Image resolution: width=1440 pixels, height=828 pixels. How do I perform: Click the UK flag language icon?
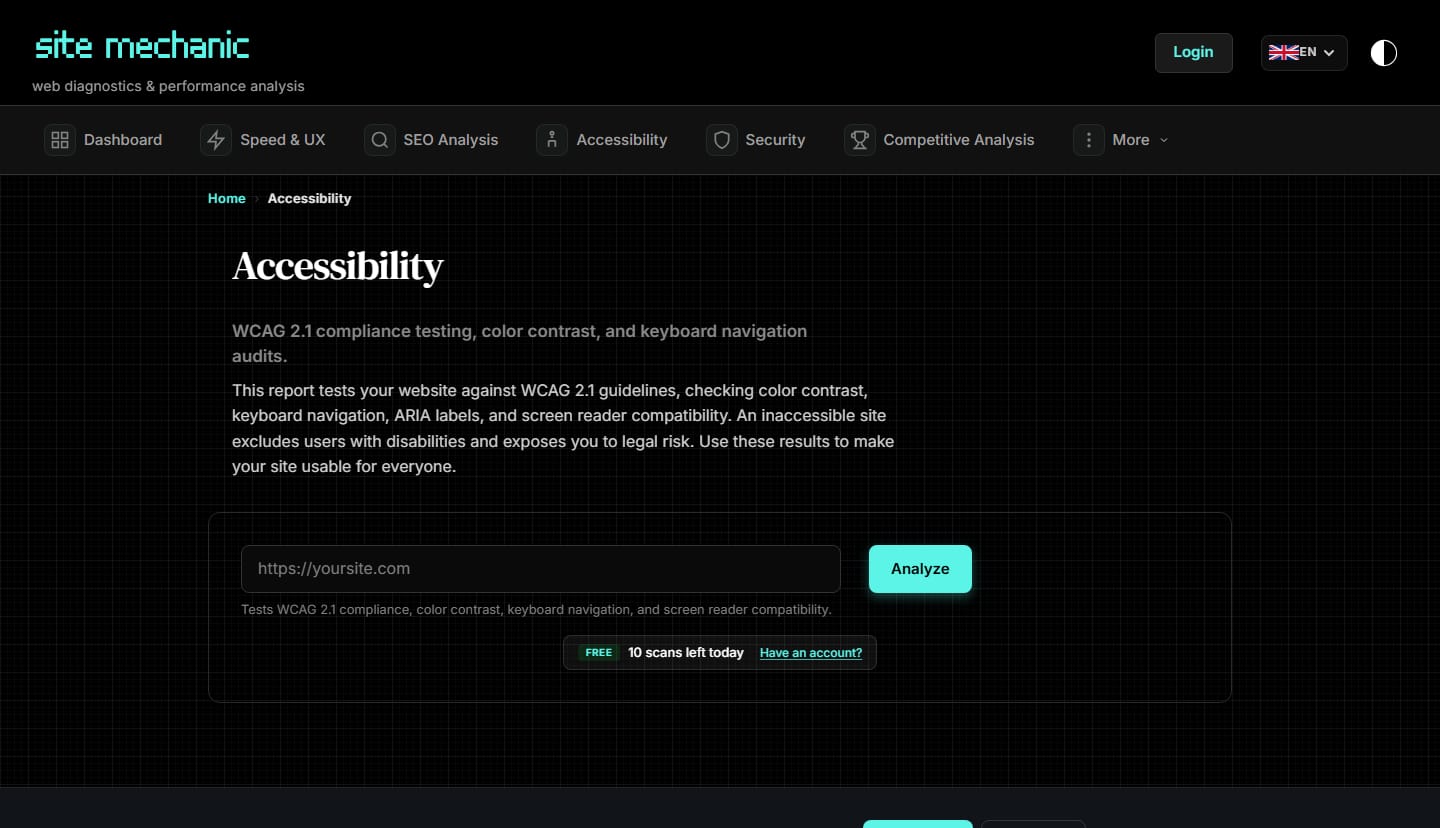click(1283, 53)
